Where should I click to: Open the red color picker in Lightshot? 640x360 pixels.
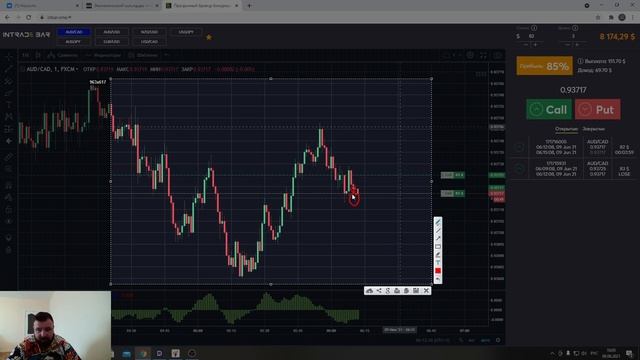pyautogui.click(x=438, y=271)
